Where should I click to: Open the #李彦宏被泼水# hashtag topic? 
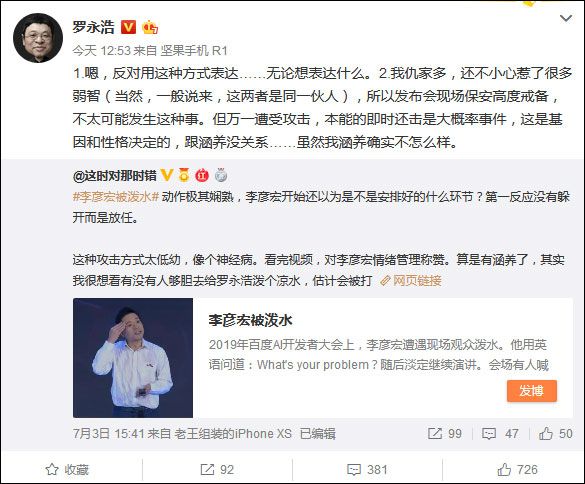116,196
